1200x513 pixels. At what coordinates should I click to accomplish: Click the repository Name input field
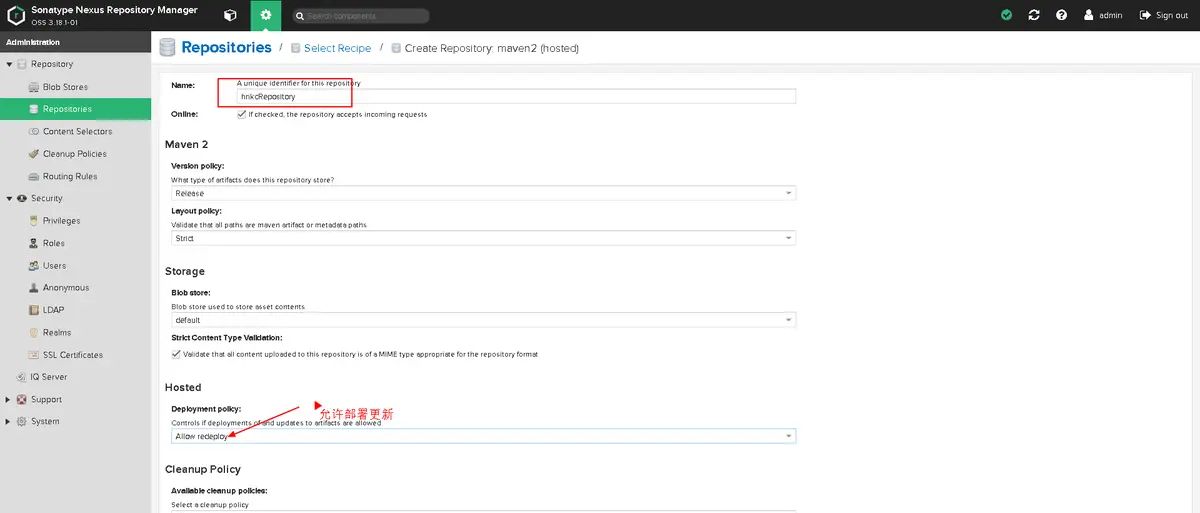point(515,97)
